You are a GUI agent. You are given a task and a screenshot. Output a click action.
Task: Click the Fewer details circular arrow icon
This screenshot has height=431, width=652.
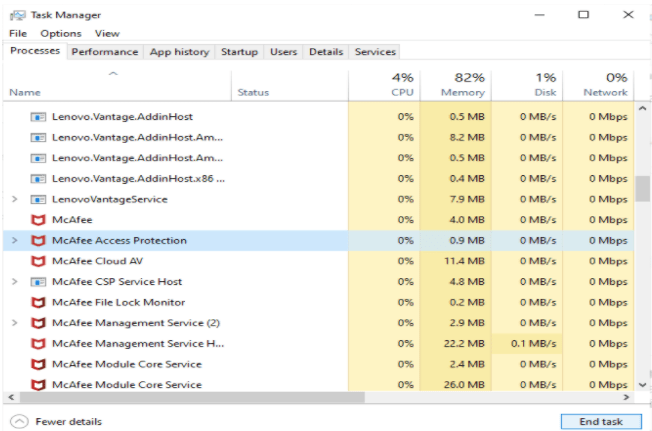pos(19,421)
